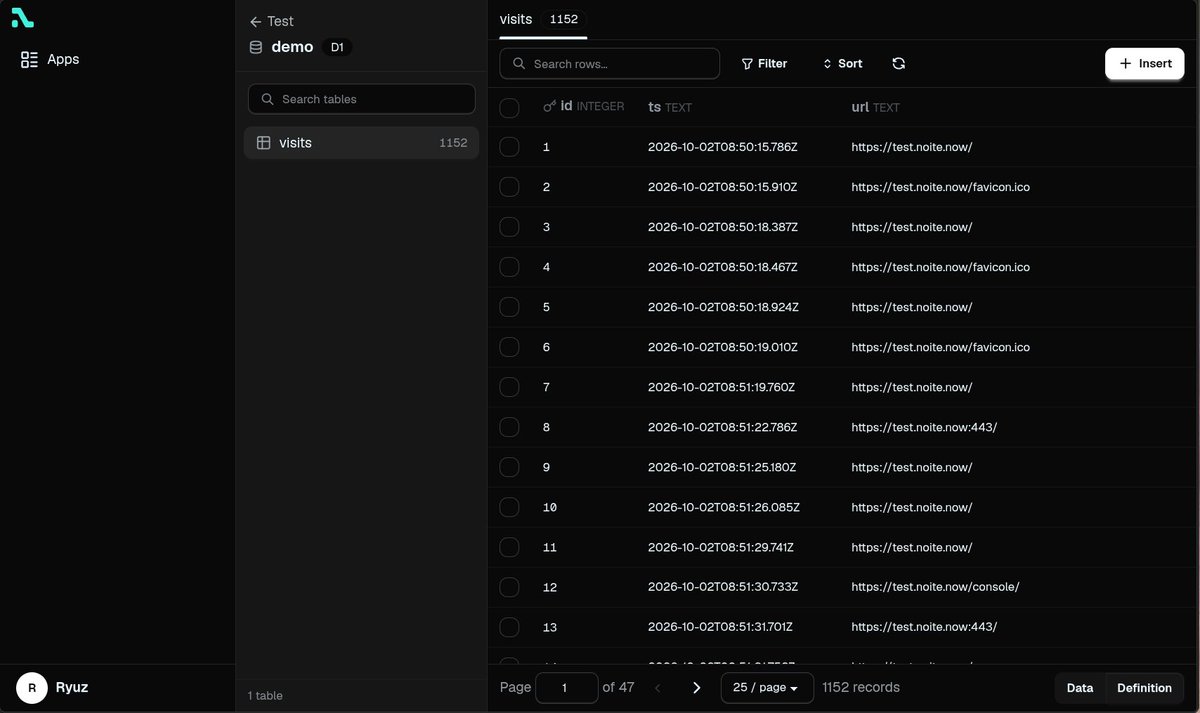The width and height of the screenshot is (1200, 713).
Task: Open the Apps section in sidebar
Action: pos(50,59)
